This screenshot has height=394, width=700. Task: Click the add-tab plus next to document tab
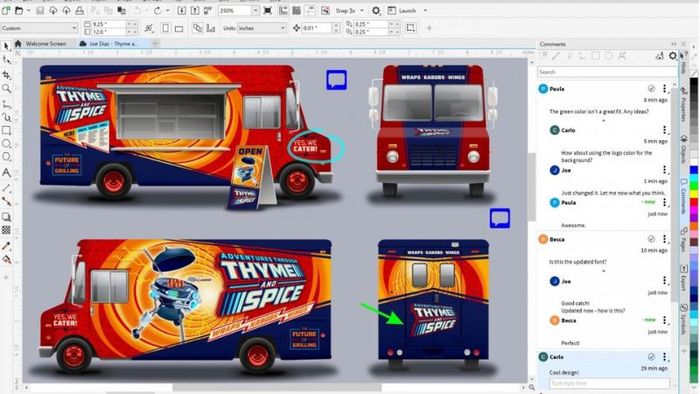coord(155,44)
